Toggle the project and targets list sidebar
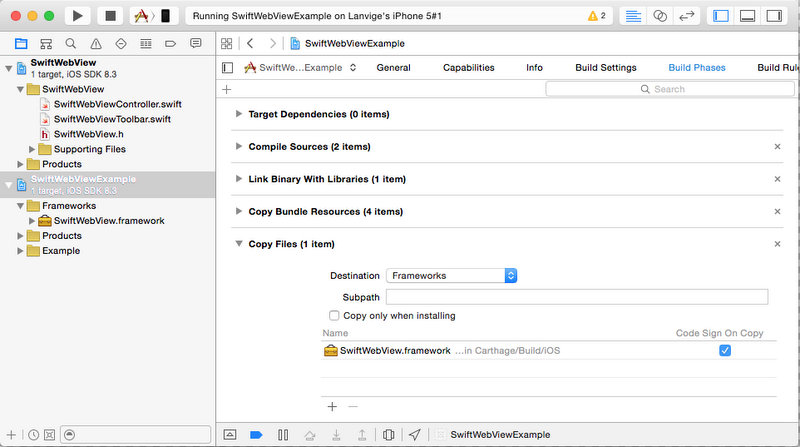The image size is (800, 447). point(228,68)
